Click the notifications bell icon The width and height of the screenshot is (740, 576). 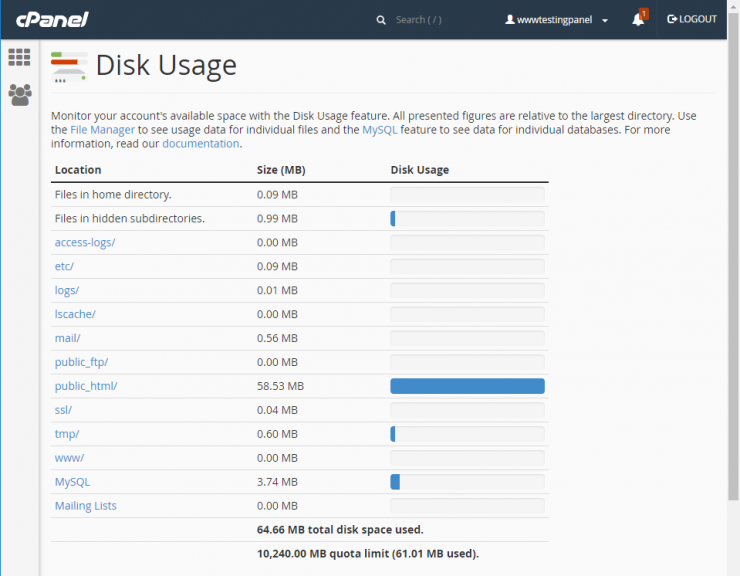click(638, 20)
